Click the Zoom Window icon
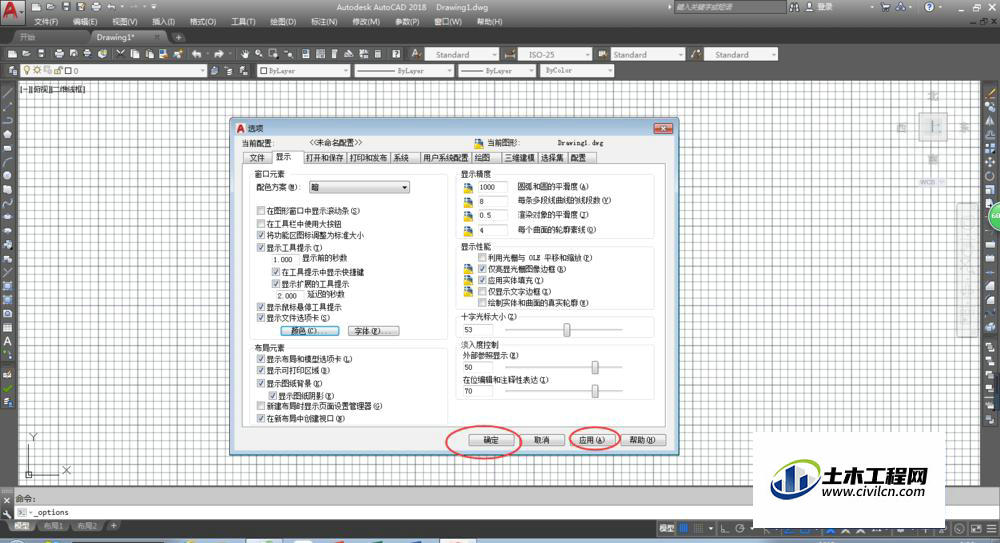This screenshot has width=1000, height=543. (274, 54)
